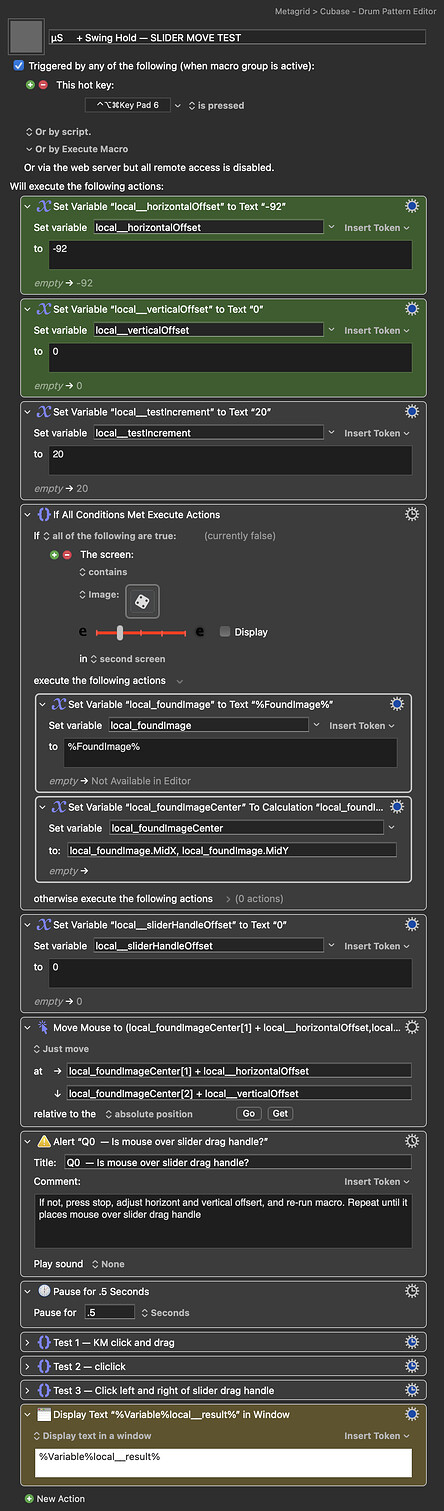444x1511 pixels.
Task: Collapse the Pause for .5 Seconds action
Action: pyautogui.click(x=28, y=1292)
